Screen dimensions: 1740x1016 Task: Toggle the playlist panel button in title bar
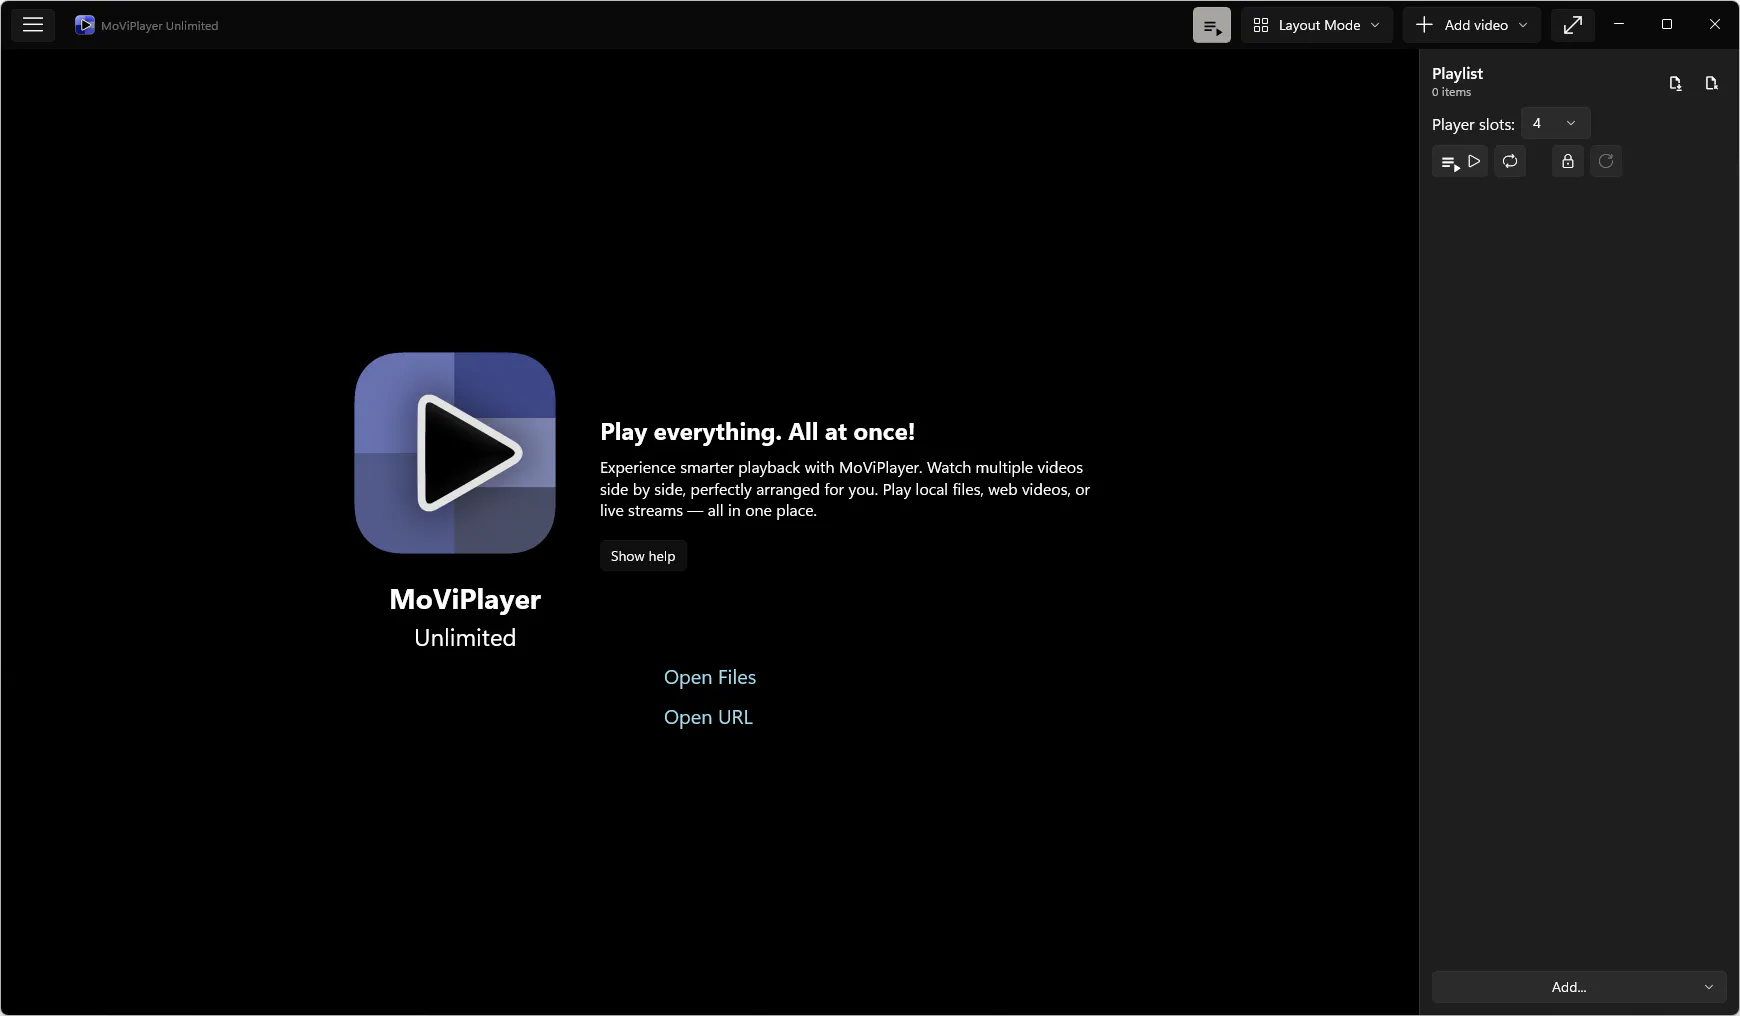pyautogui.click(x=1212, y=25)
